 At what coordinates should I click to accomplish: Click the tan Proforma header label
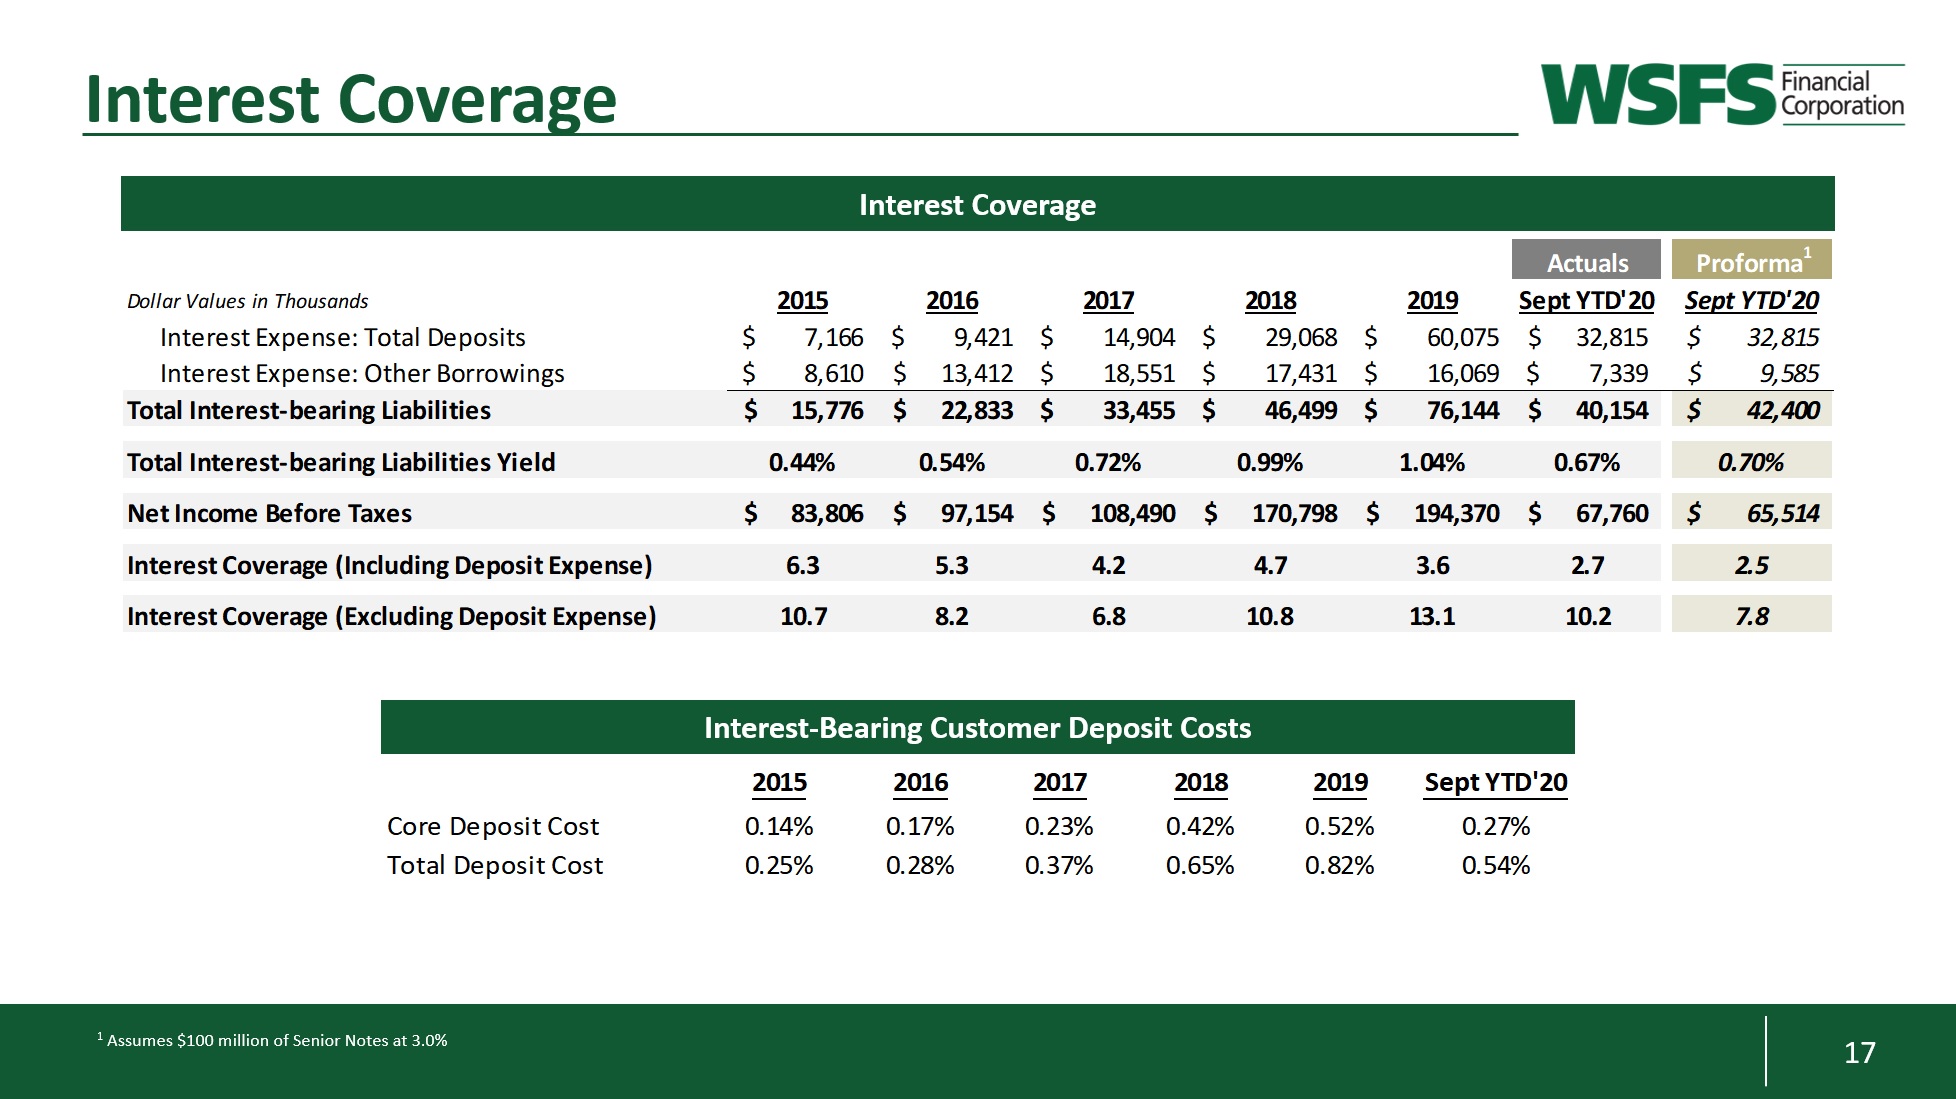(x=1750, y=262)
